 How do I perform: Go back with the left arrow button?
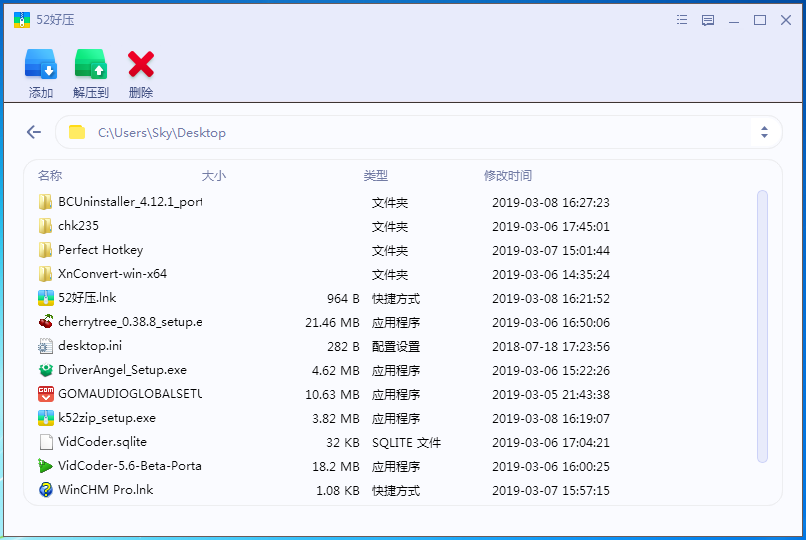34,132
